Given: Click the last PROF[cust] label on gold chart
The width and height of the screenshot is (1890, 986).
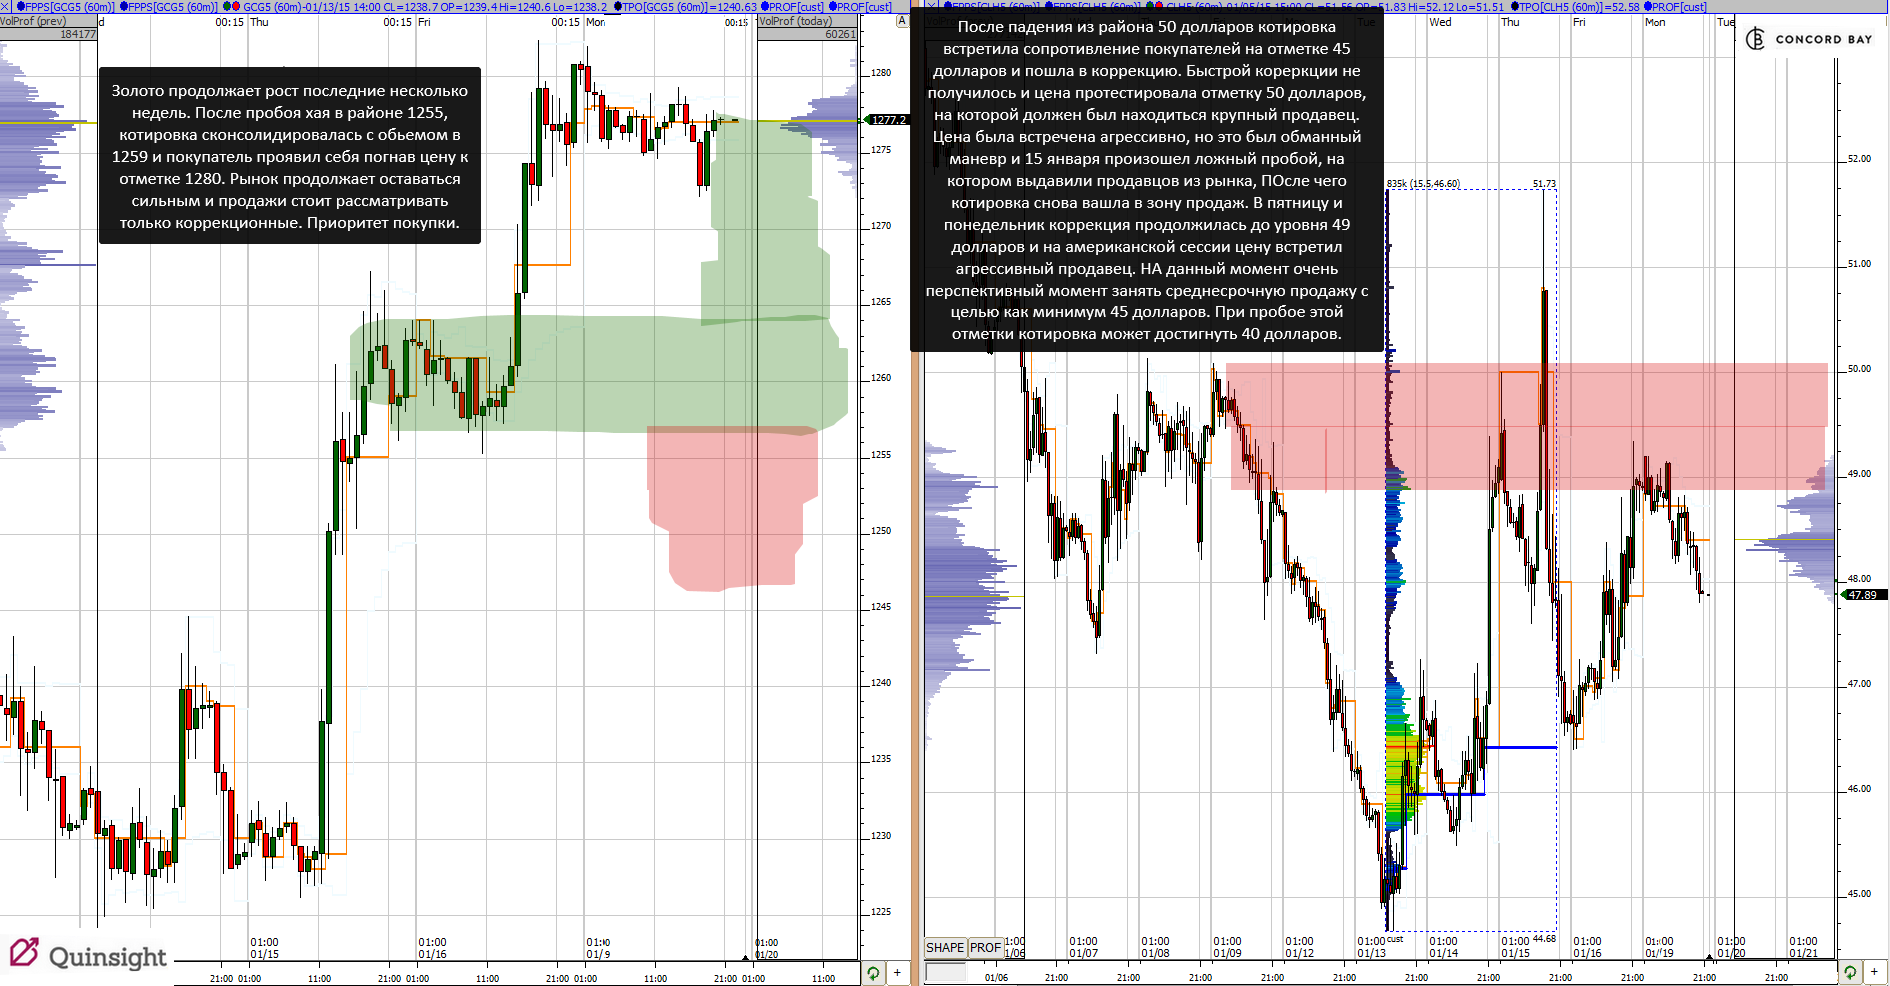Looking at the screenshot, I should (x=860, y=6).
